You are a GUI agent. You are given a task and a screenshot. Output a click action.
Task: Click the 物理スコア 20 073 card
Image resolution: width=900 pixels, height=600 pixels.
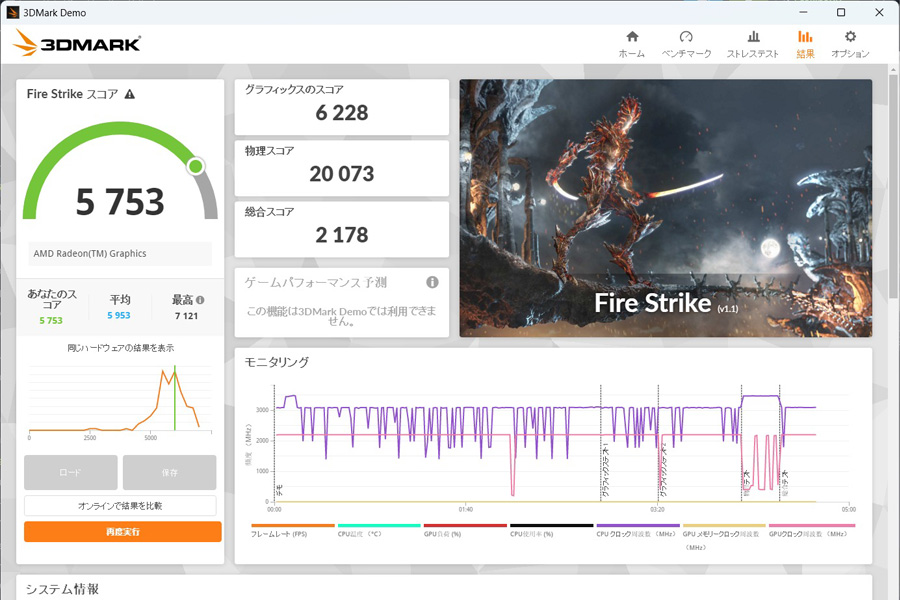pos(342,168)
